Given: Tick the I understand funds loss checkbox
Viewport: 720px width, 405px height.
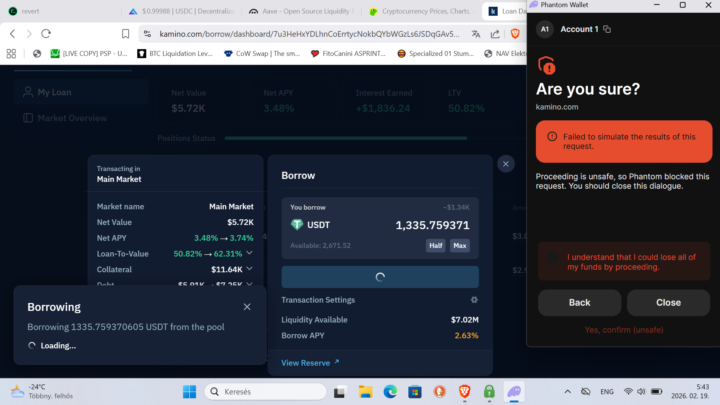Looking at the screenshot, I should [x=553, y=258].
